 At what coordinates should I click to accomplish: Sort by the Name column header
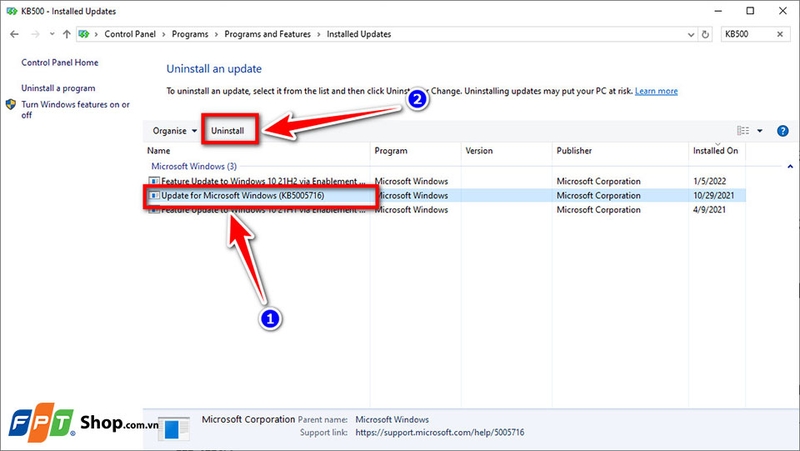point(257,151)
